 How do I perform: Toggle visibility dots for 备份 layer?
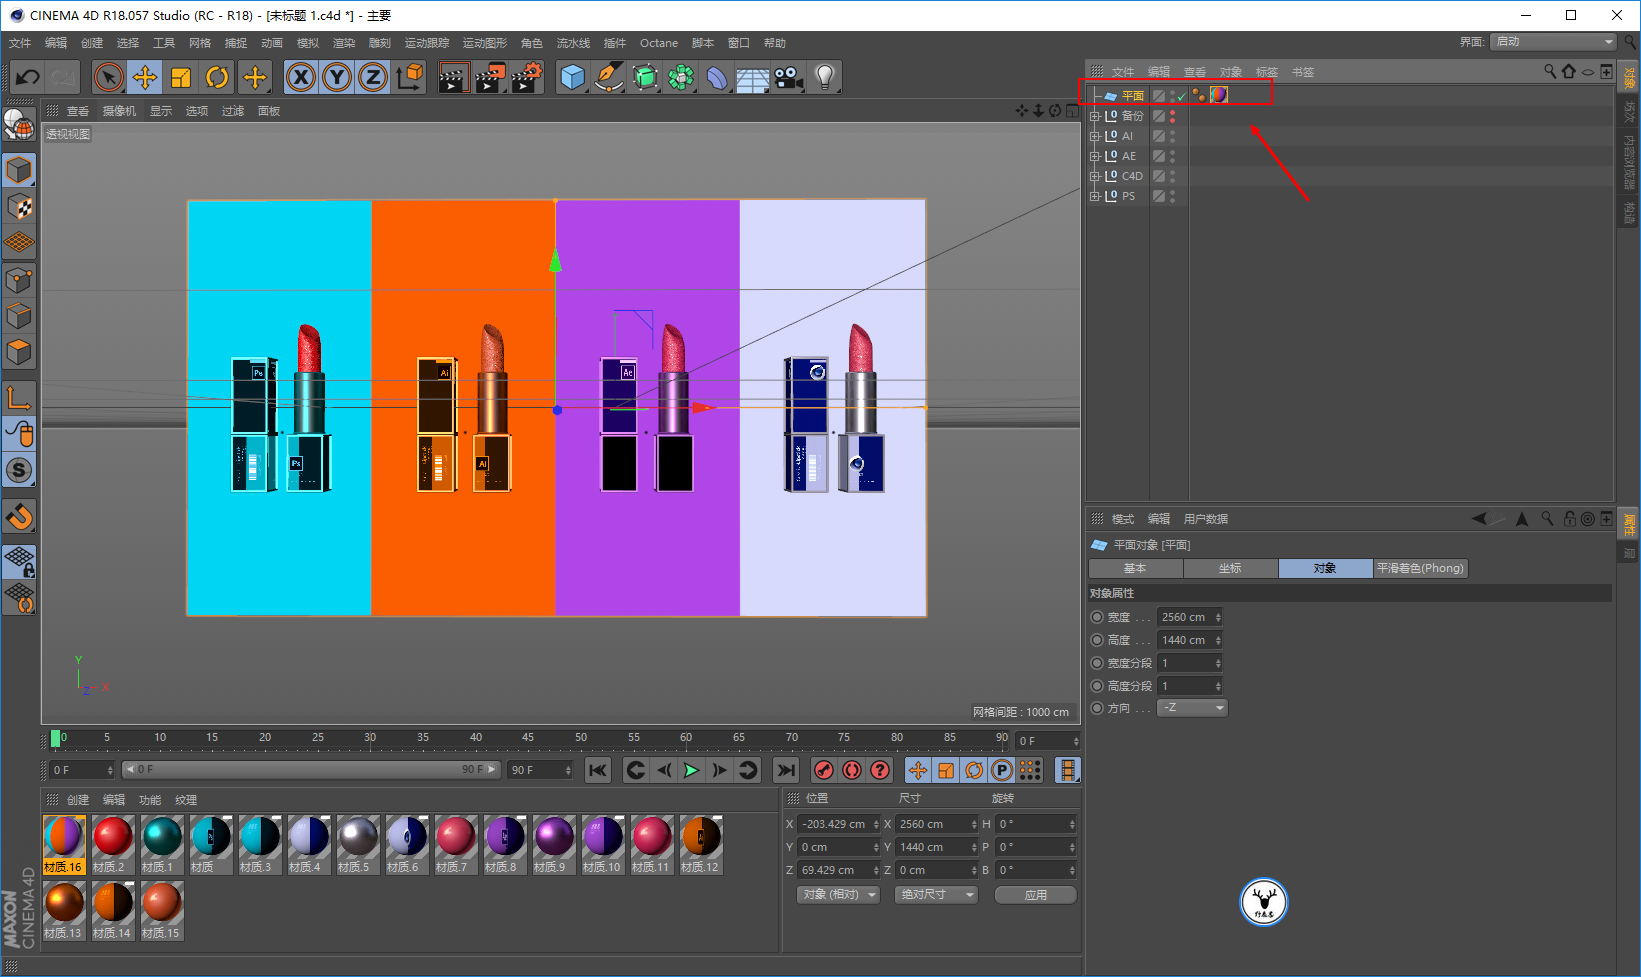click(x=1172, y=116)
